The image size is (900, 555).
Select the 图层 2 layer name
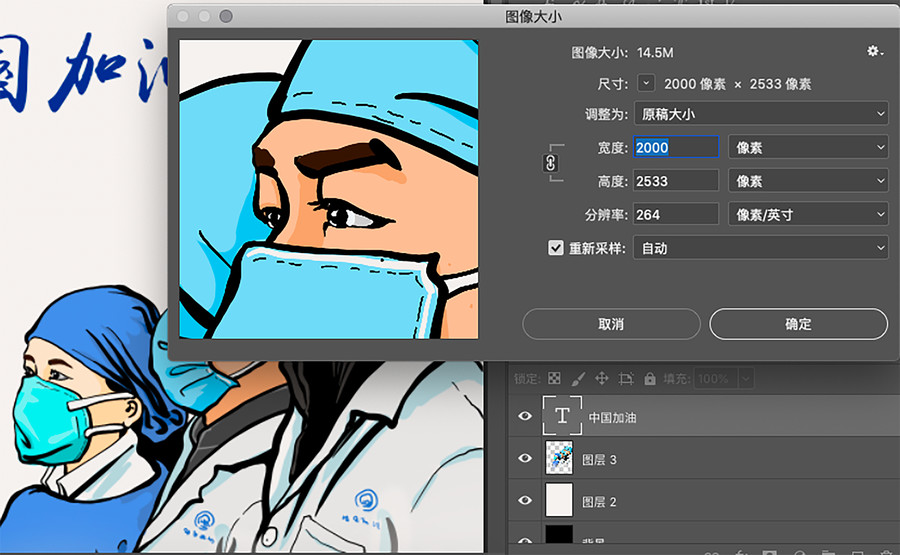tap(599, 502)
